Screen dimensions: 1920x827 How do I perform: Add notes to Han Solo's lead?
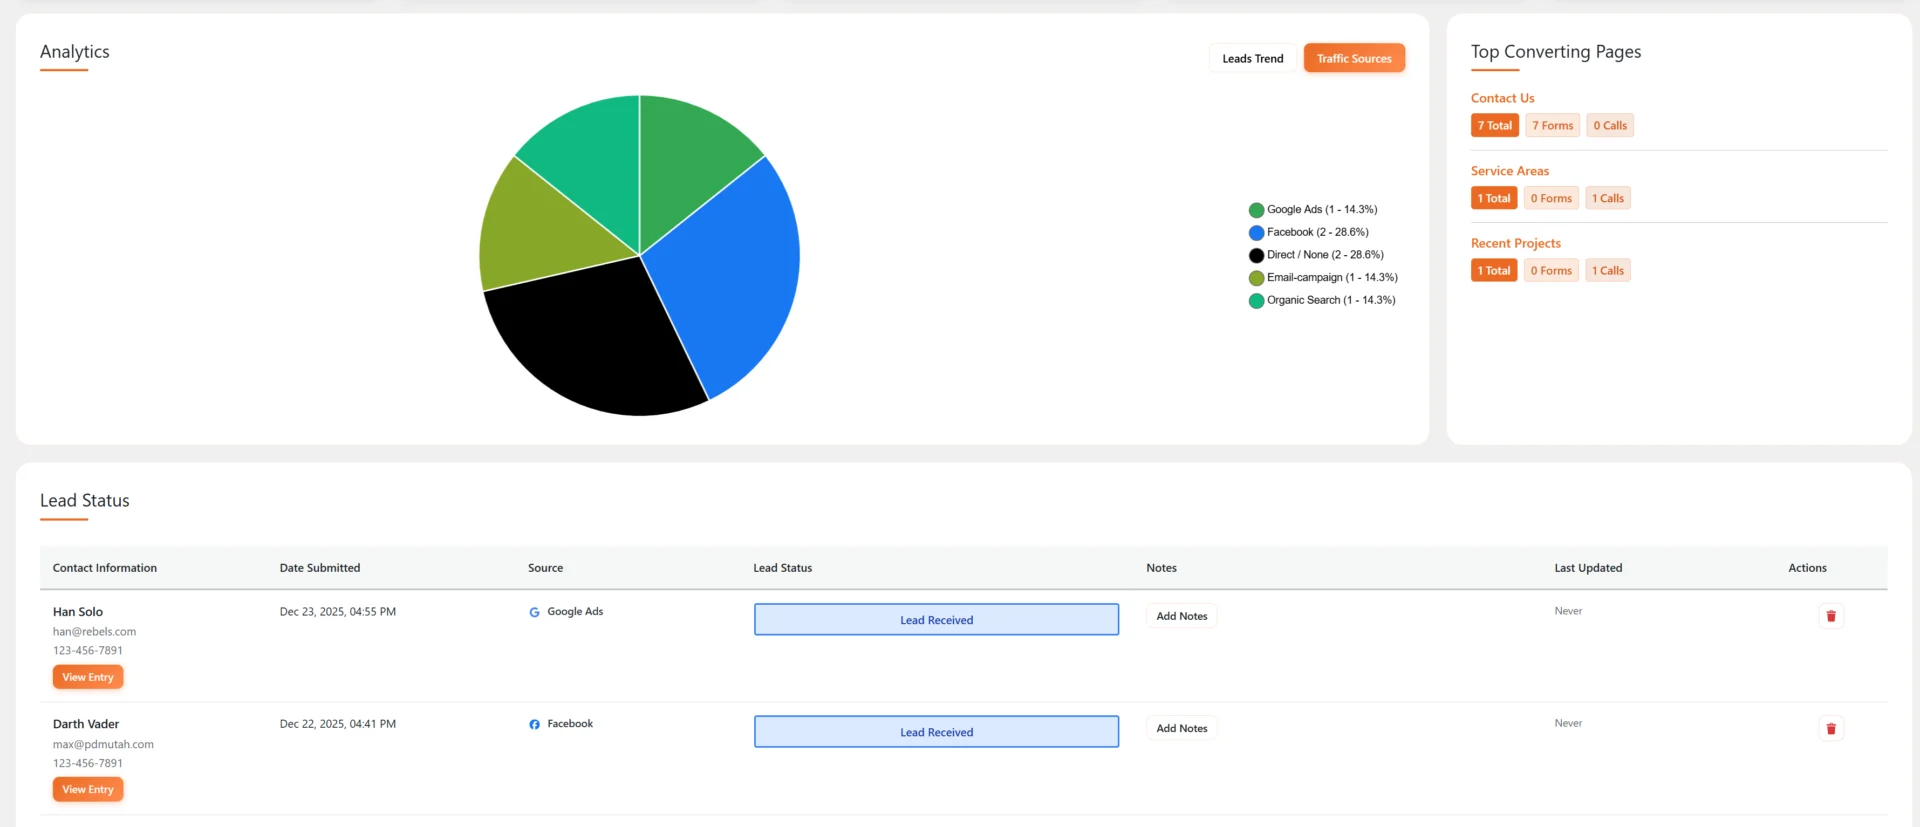1182,616
